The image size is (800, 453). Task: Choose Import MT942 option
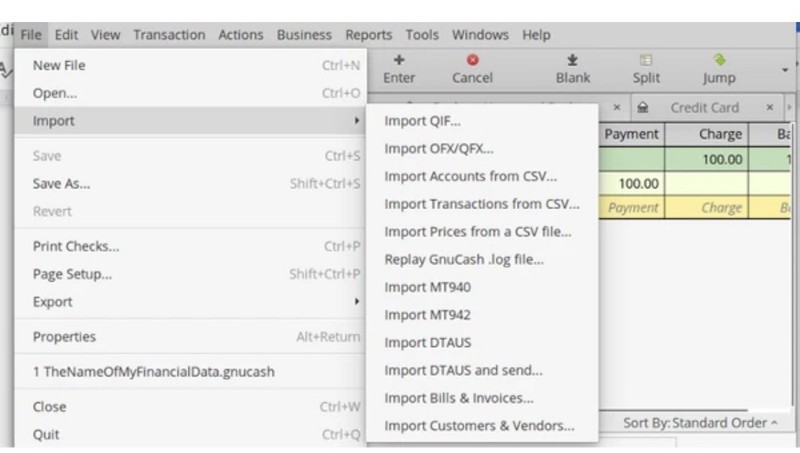[x=482, y=315]
